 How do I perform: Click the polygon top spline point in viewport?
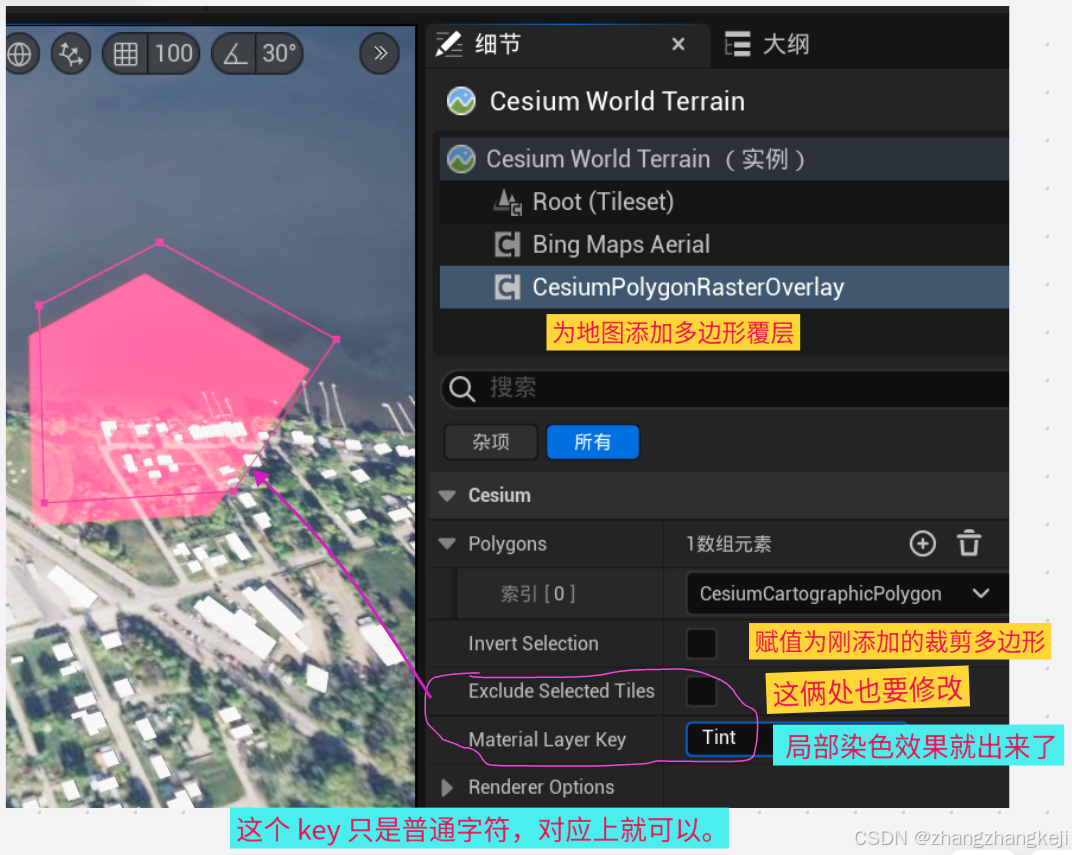(160, 242)
